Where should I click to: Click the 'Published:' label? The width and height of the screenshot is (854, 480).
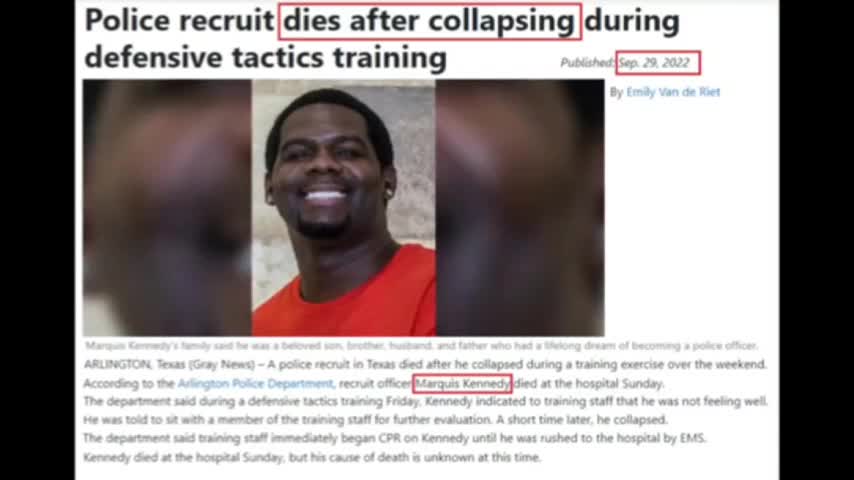point(588,63)
